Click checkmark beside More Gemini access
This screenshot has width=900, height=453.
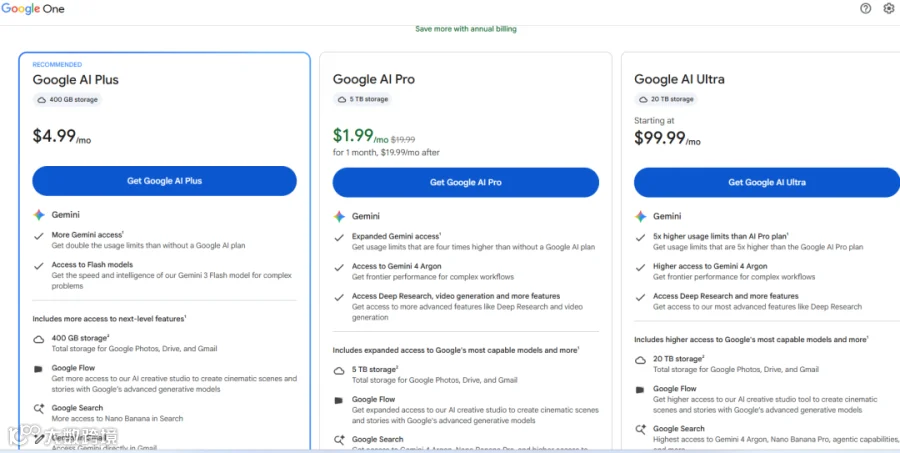click(x=38, y=235)
